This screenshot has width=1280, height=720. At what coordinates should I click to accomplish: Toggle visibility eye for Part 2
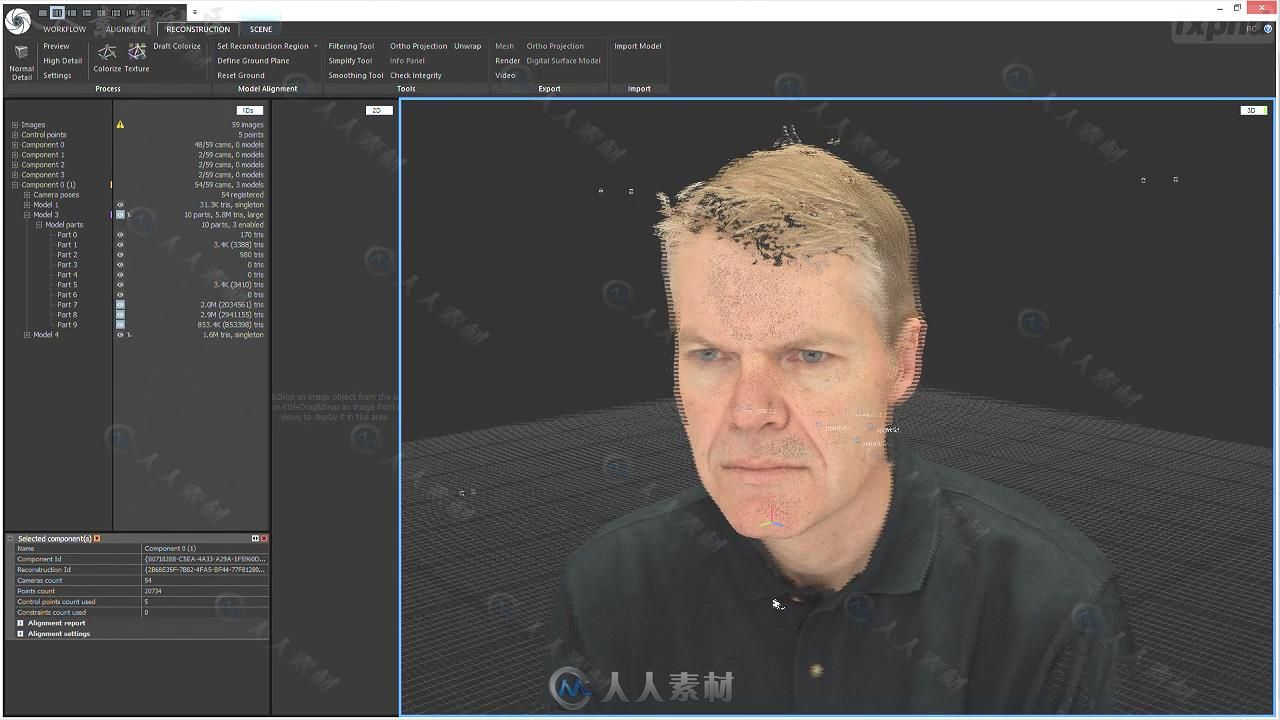120,255
